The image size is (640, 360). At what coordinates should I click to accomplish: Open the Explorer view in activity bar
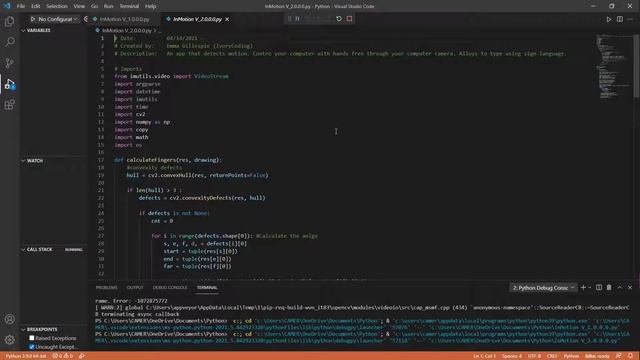(x=9, y=21)
